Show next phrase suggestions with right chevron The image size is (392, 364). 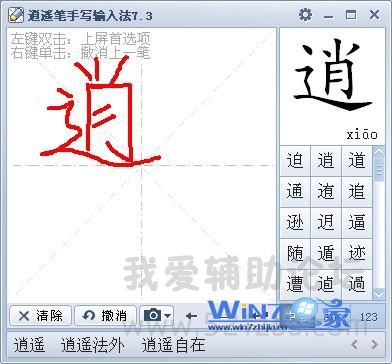tap(375, 344)
